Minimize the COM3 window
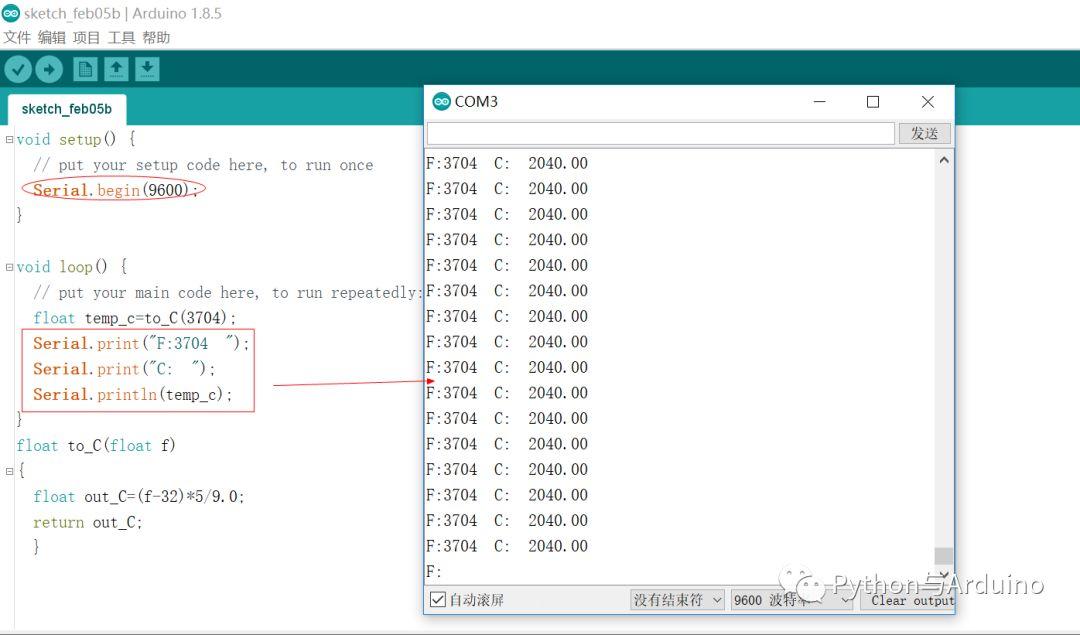 pyautogui.click(x=819, y=101)
